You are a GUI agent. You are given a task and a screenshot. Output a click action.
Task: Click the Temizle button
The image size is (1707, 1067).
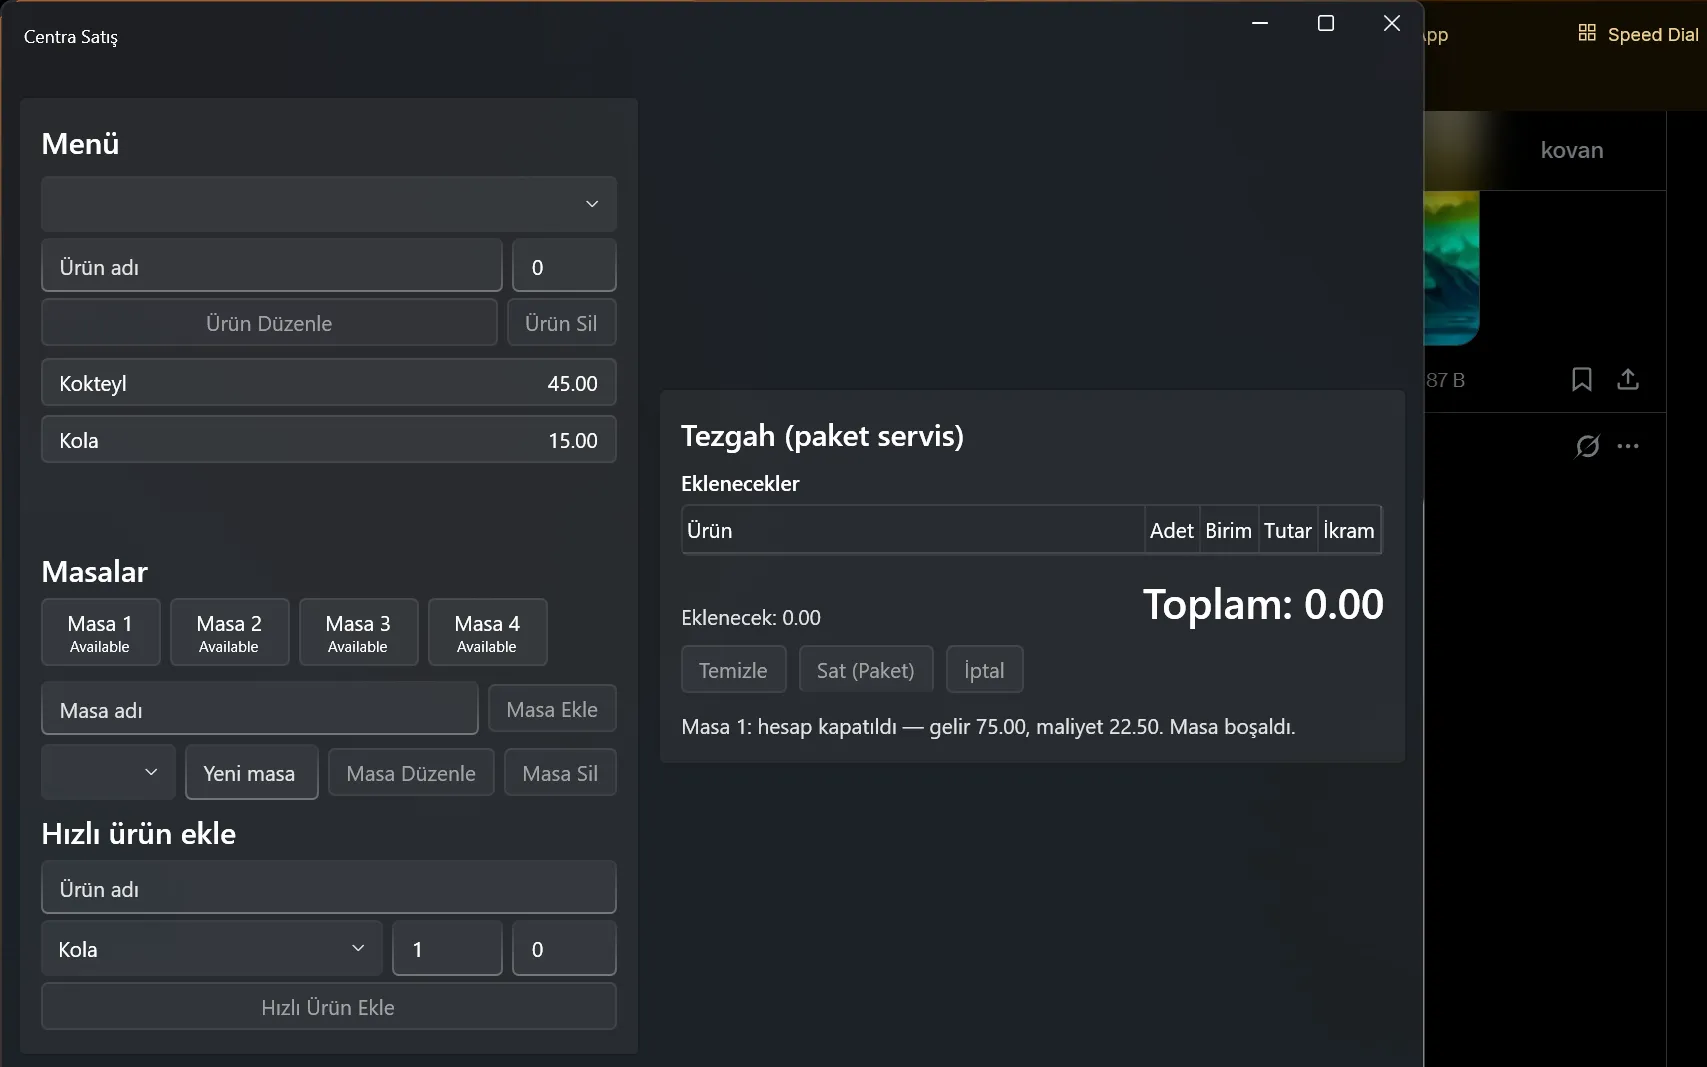(733, 670)
